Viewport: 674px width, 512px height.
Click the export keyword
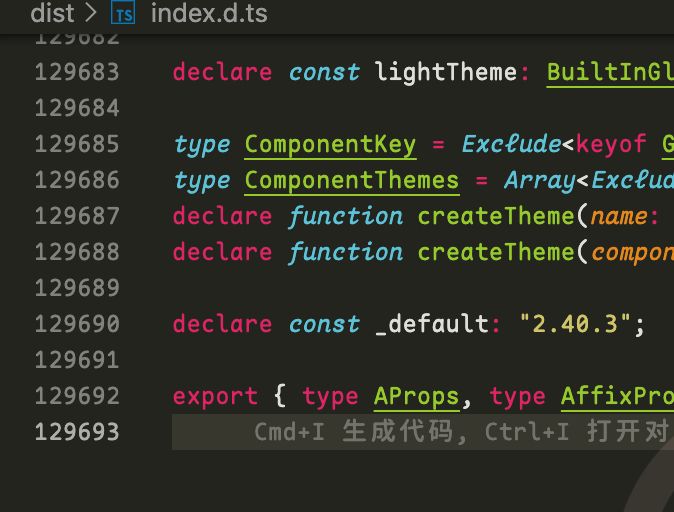[x=215, y=397]
